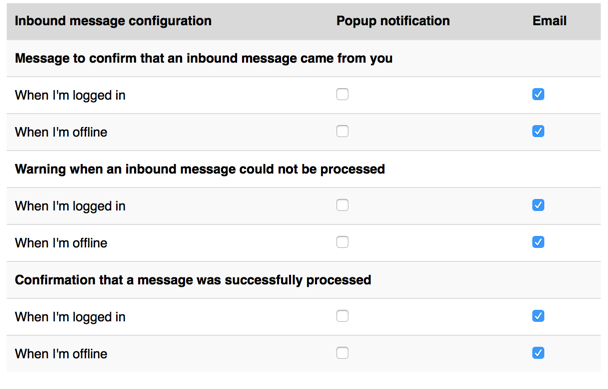Select the 'Confirmation that a message was' heading
Viewport: 608px width, 389px height.
pyautogui.click(x=193, y=280)
